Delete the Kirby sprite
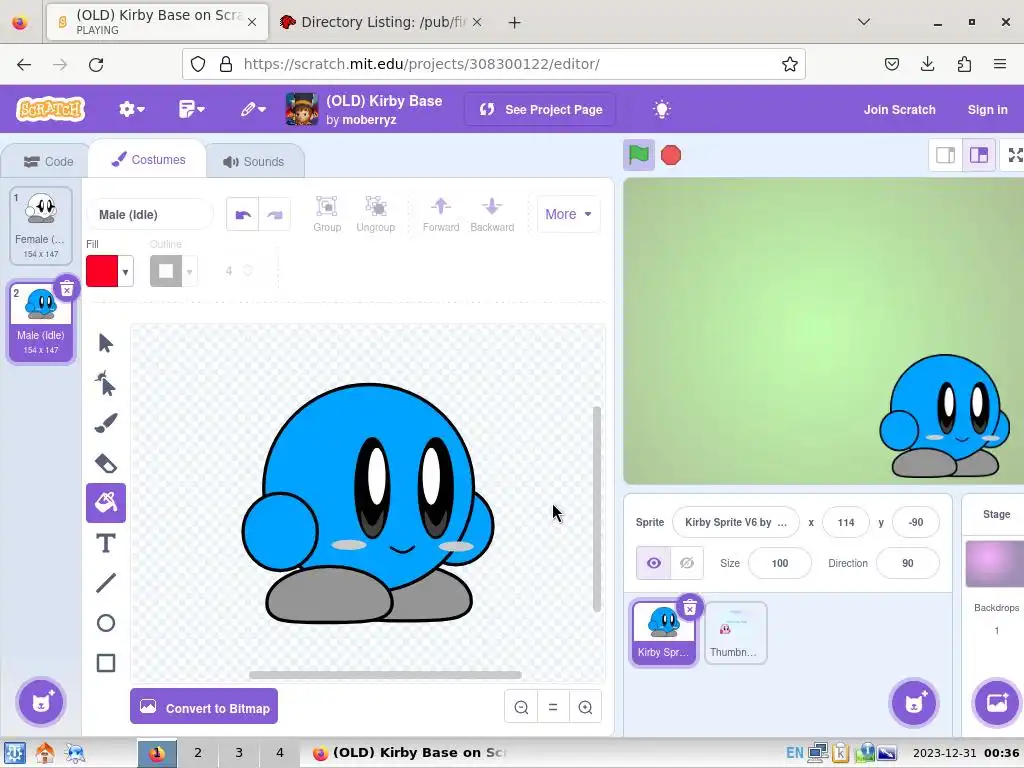 pyautogui.click(x=690, y=609)
